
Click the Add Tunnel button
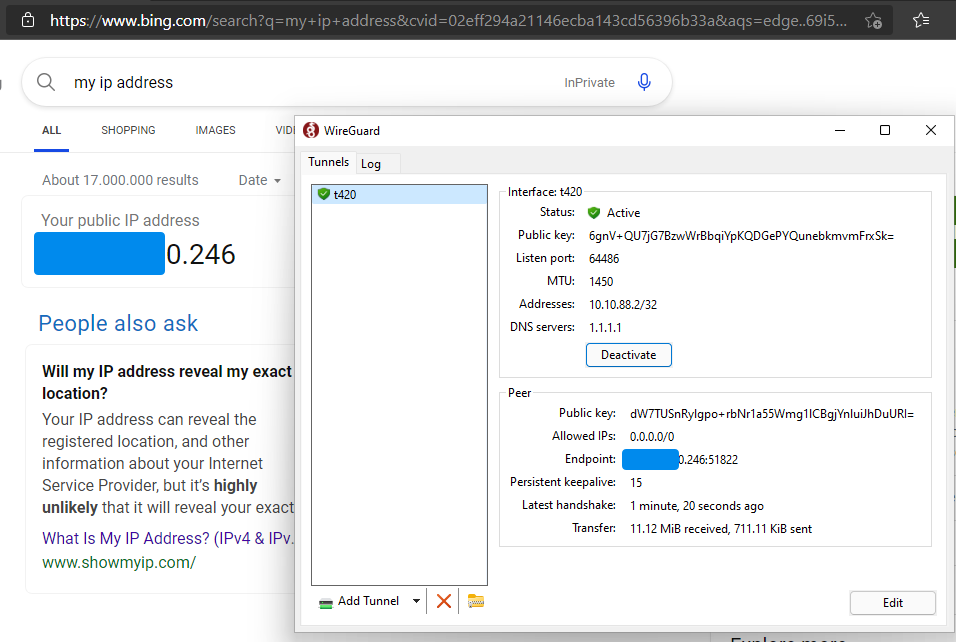358,601
